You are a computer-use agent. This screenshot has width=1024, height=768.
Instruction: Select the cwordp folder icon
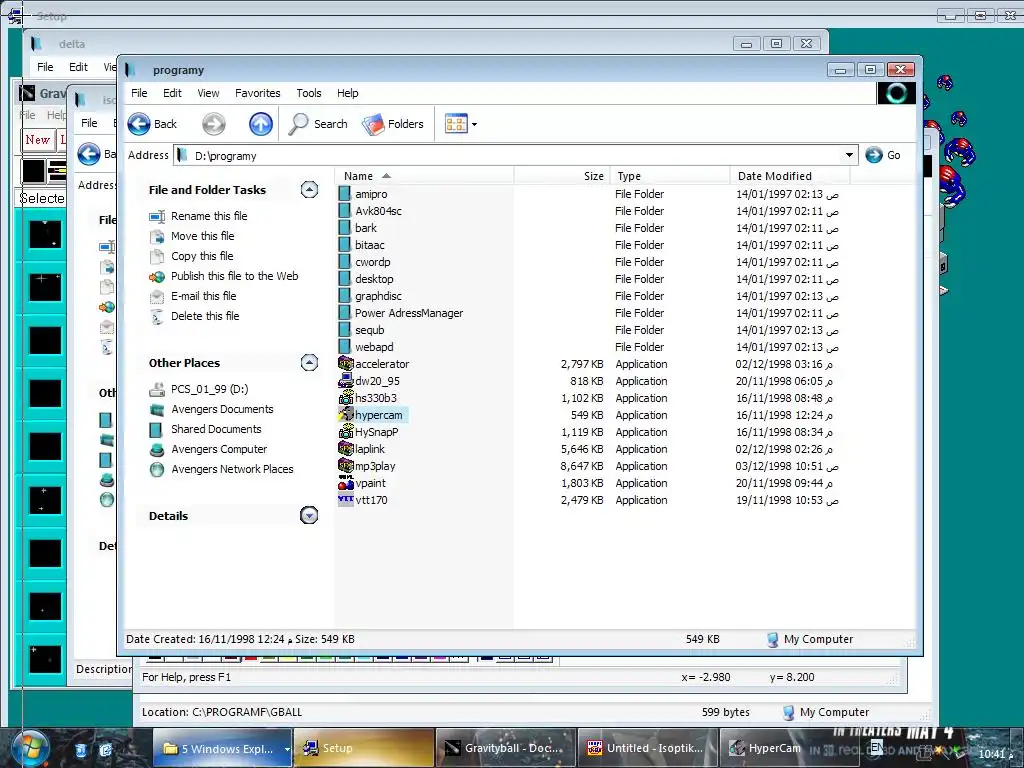[345, 262]
